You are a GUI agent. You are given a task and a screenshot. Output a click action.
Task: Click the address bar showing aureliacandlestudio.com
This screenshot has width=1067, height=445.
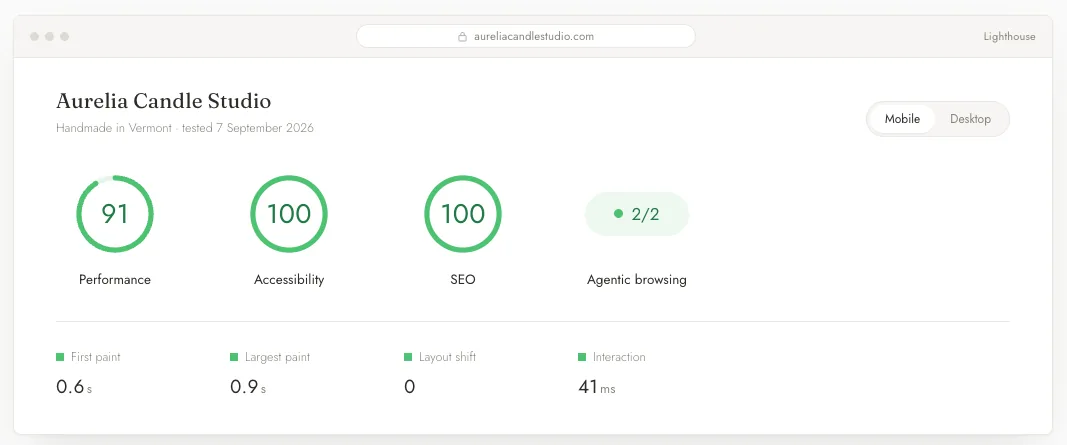pos(525,36)
